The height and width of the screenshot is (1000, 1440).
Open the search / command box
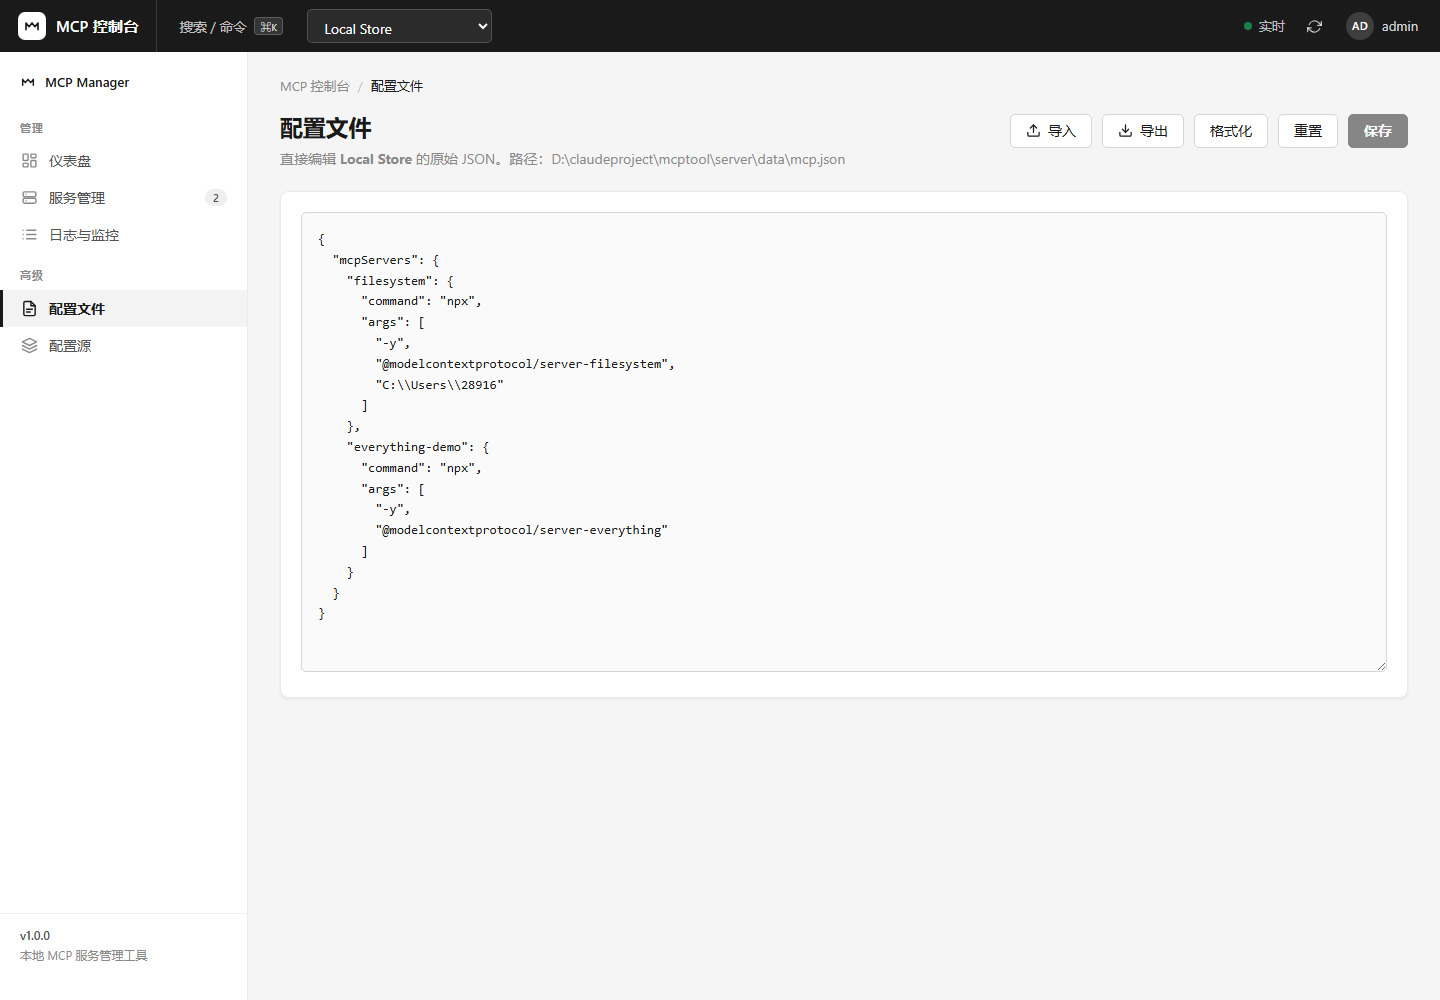pyautogui.click(x=230, y=27)
